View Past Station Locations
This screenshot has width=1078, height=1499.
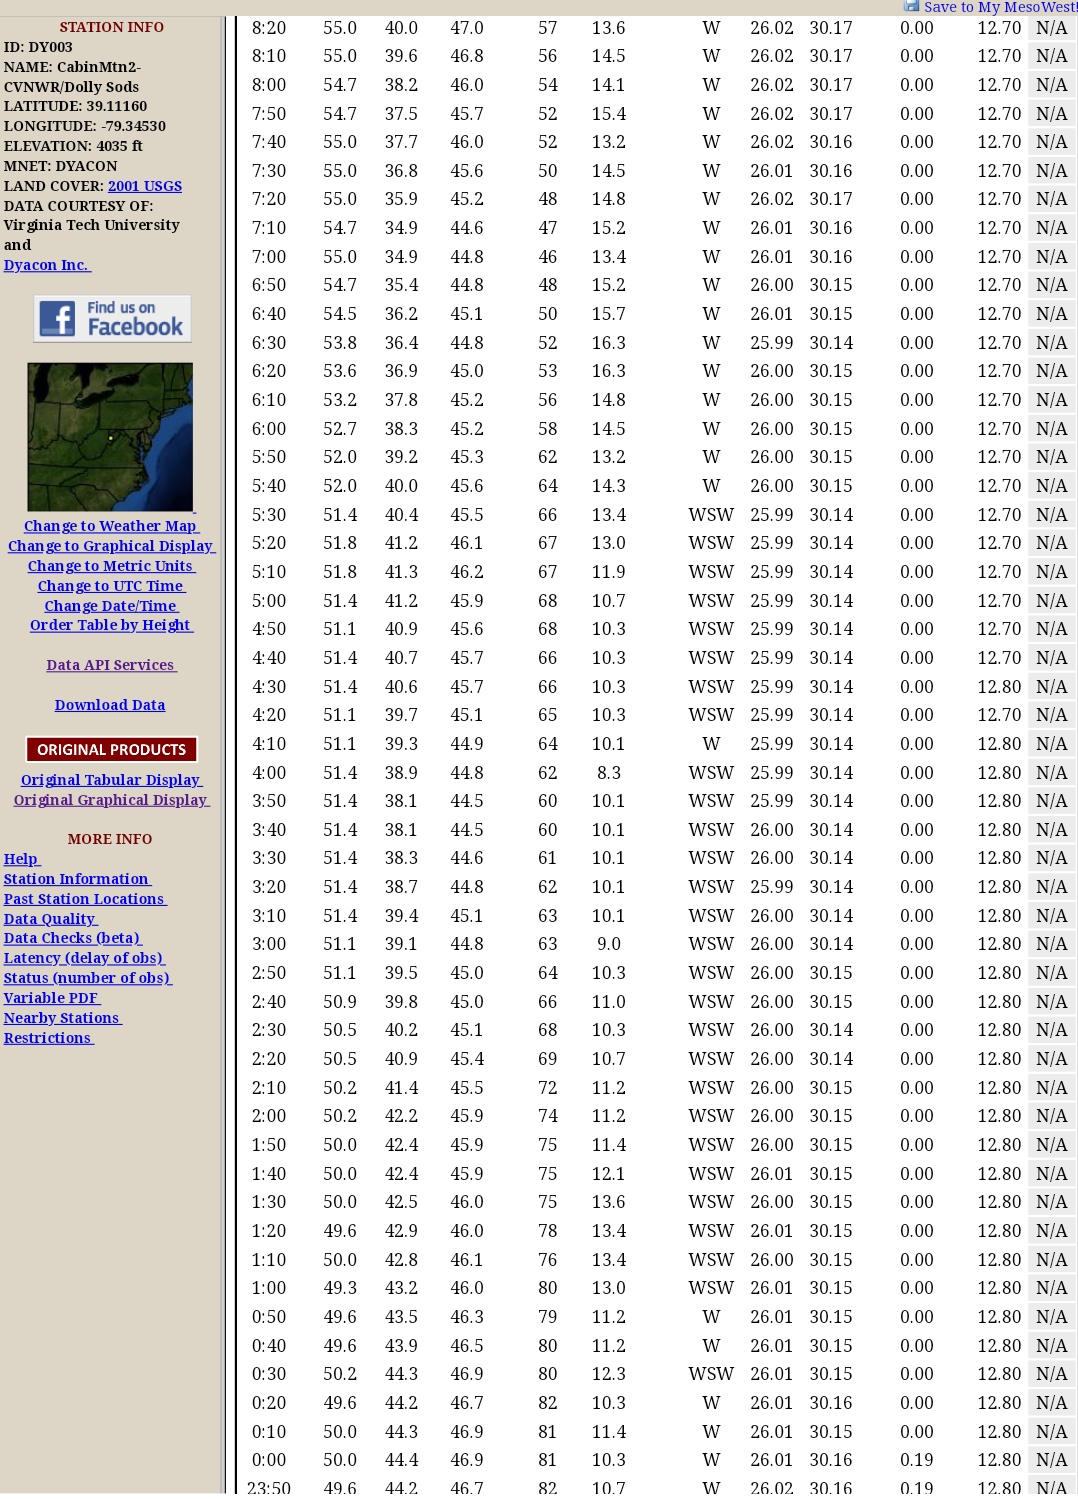[x=85, y=899]
